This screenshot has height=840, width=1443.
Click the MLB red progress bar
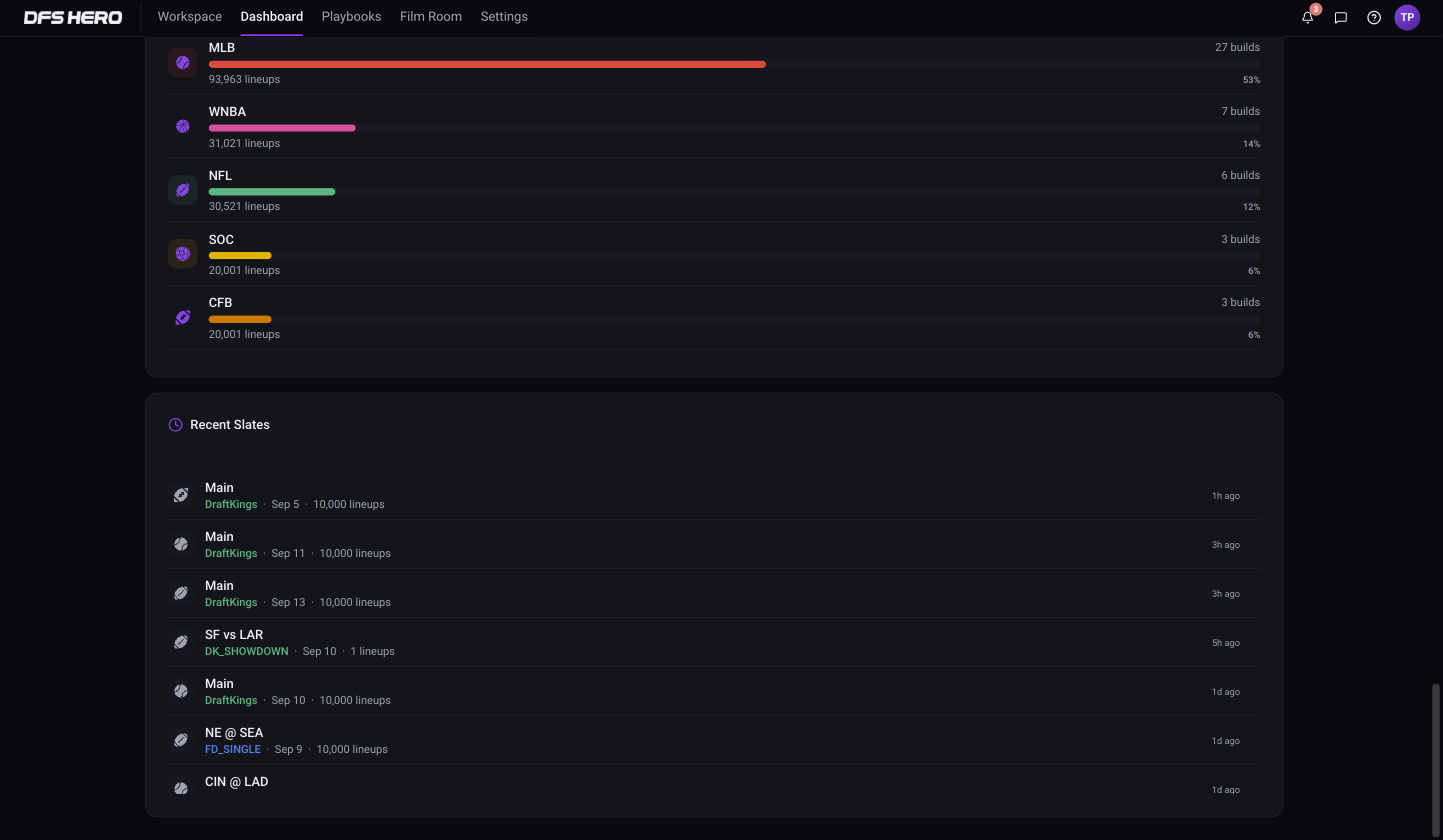(x=487, y=64)
